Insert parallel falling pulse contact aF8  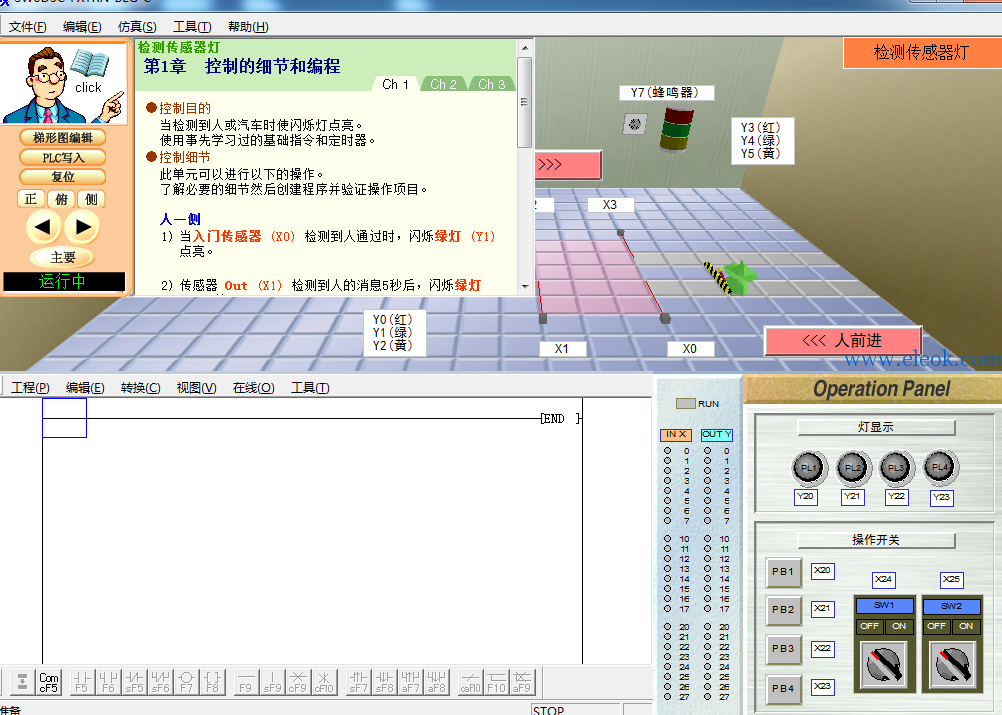pos(437,682)
